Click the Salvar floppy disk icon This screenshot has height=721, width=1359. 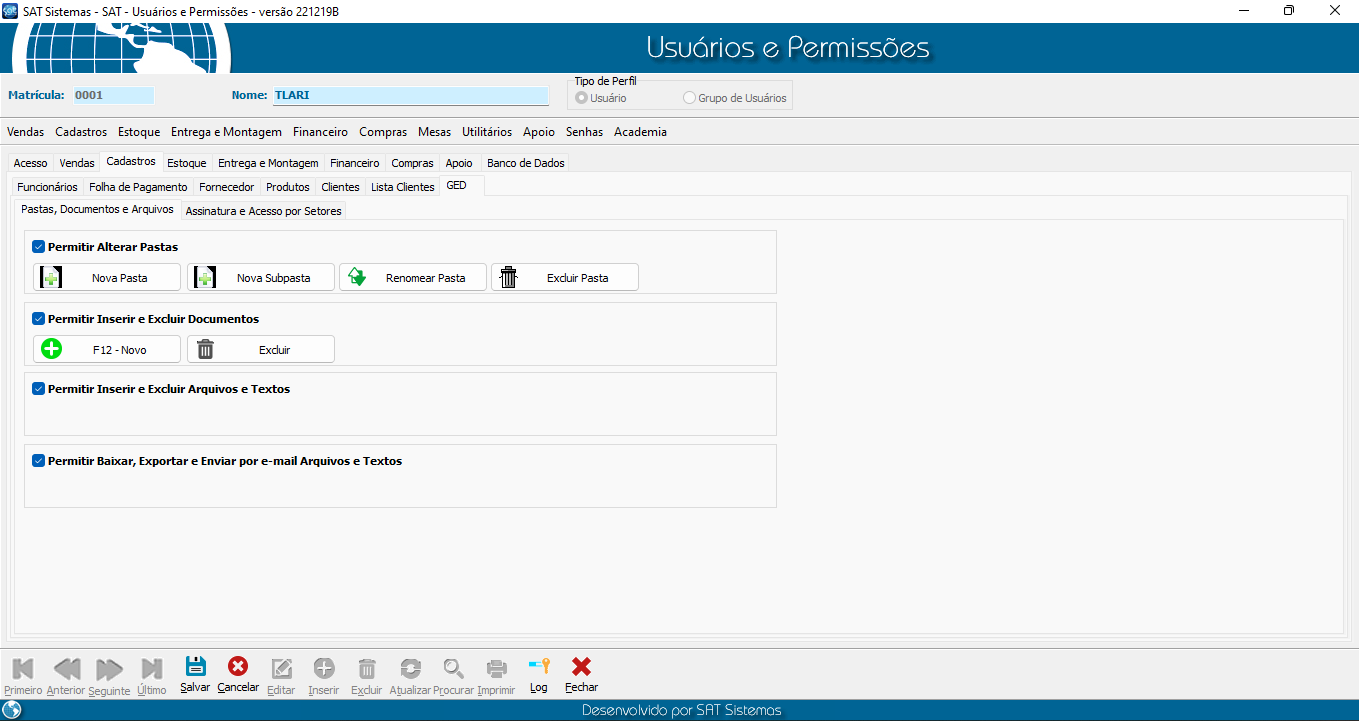click(195, 668)
